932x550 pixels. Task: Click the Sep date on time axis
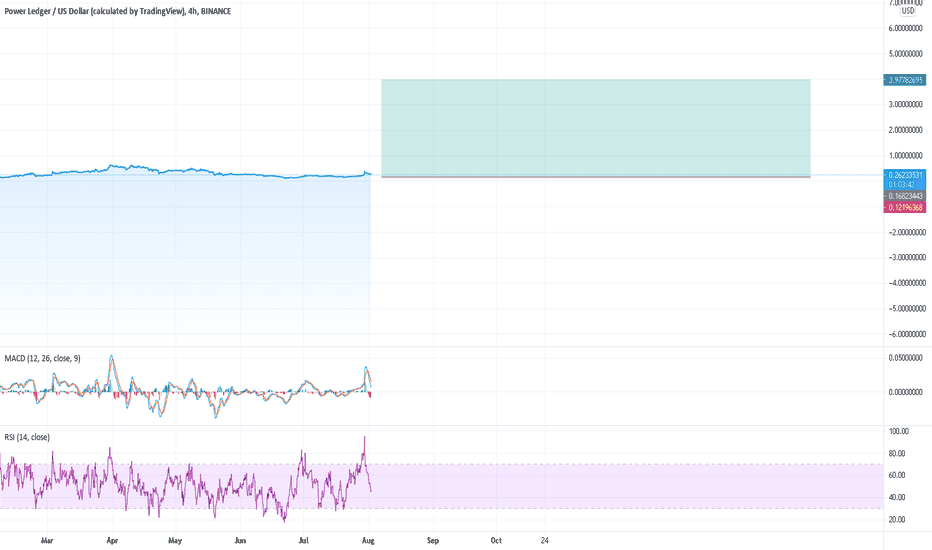433,540
